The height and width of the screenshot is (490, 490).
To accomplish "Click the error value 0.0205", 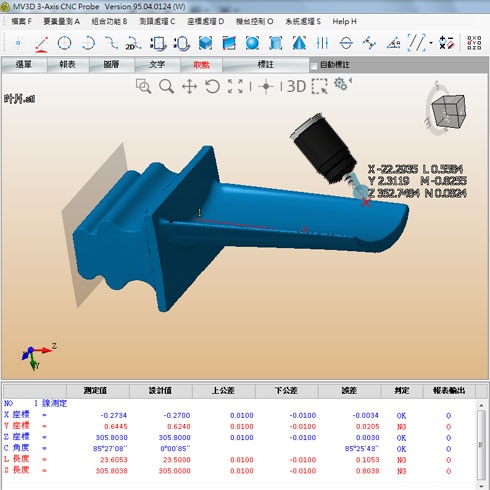I will [367, 426].
